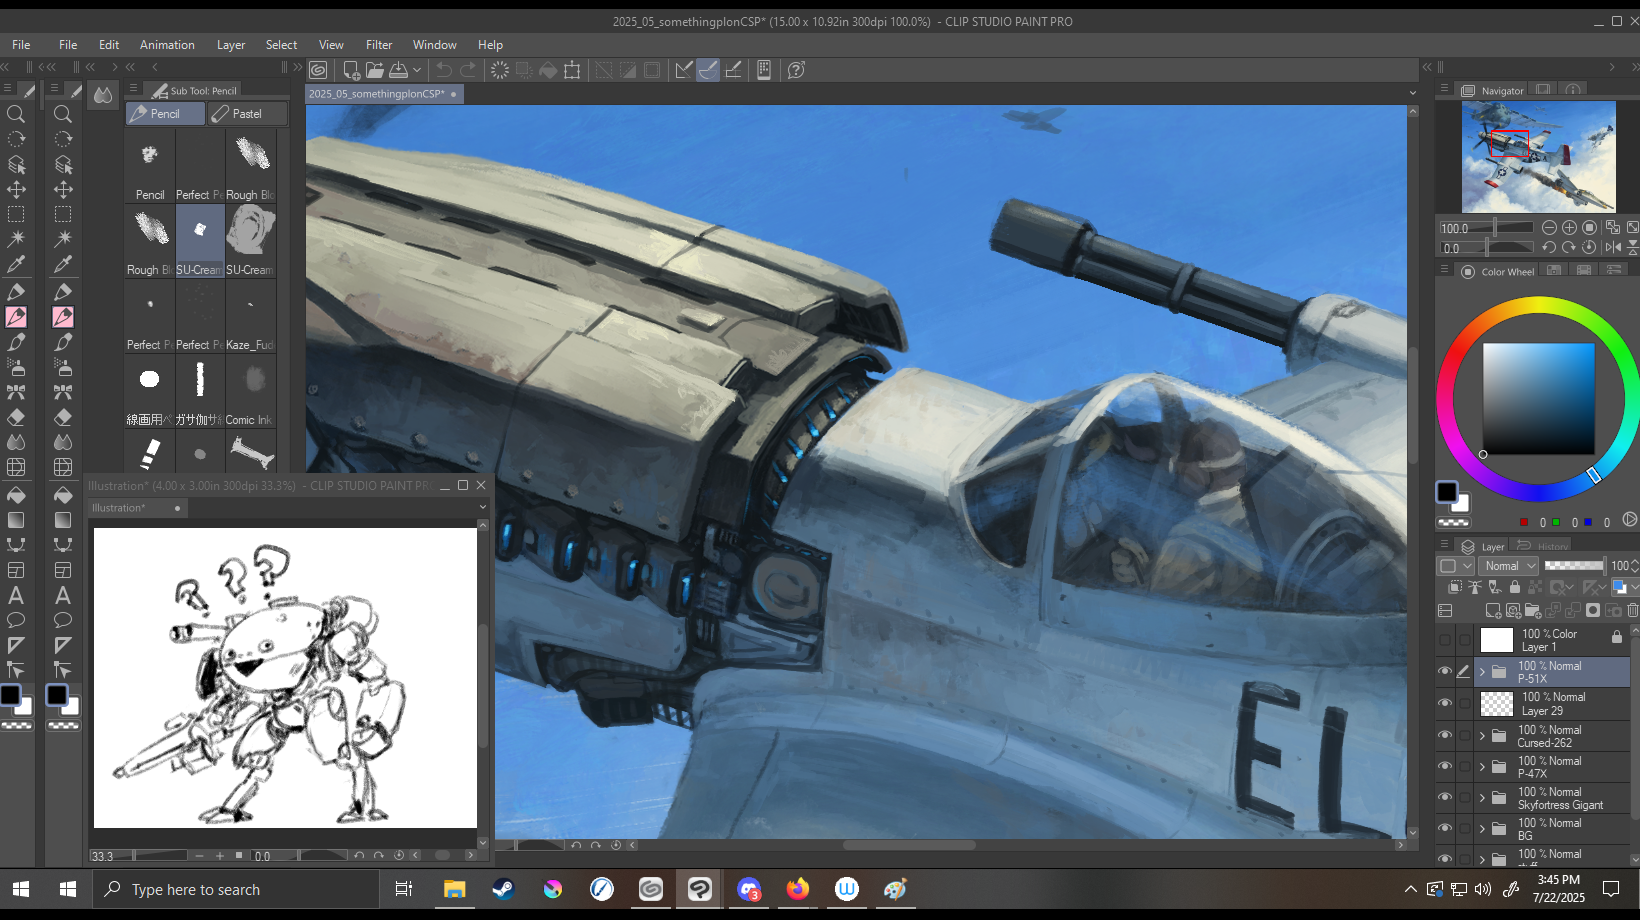
Task: Open smartphone connection icon in command bar
Action: 764,70
